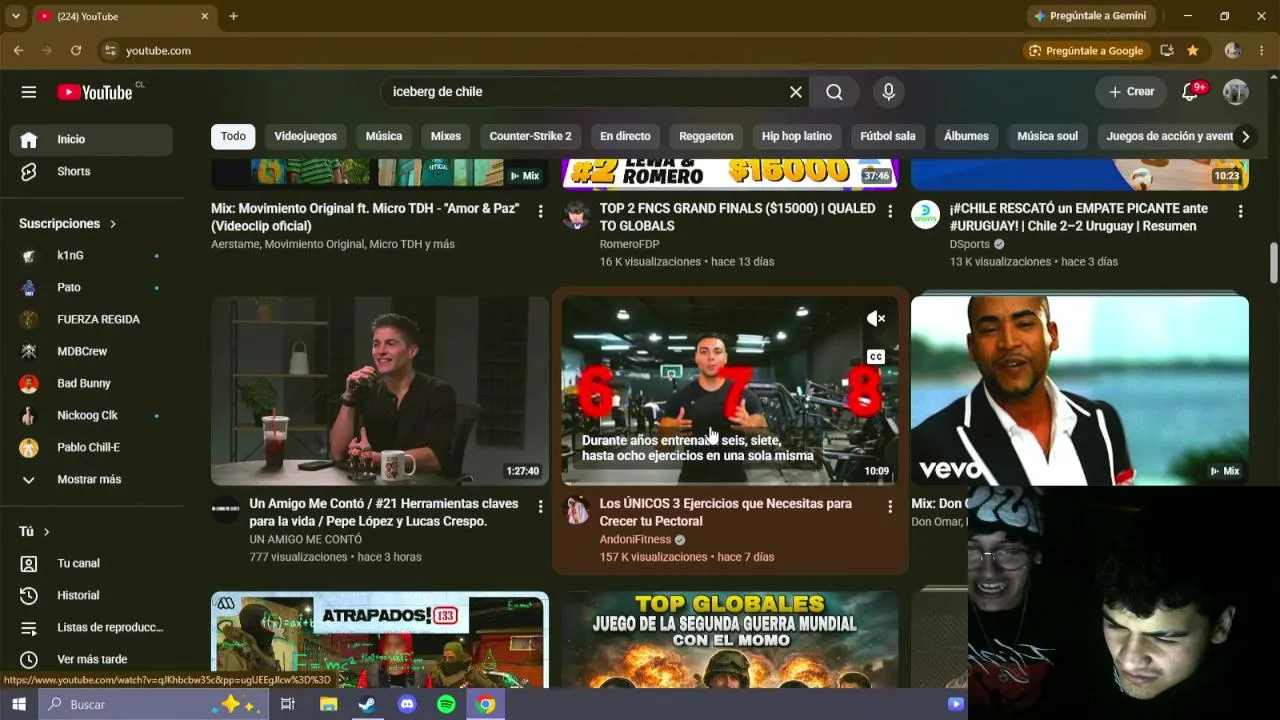
Task: Open Discord from the taskbar
Action: click(407, 704)
